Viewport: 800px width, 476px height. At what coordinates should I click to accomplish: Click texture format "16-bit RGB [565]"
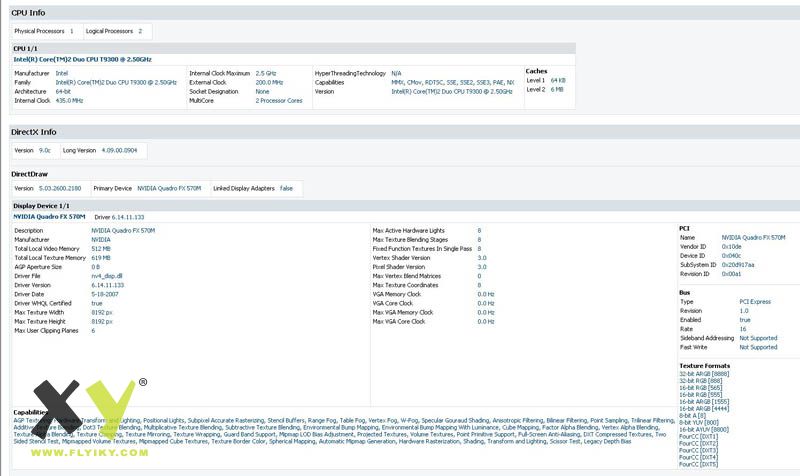[701, 388]
